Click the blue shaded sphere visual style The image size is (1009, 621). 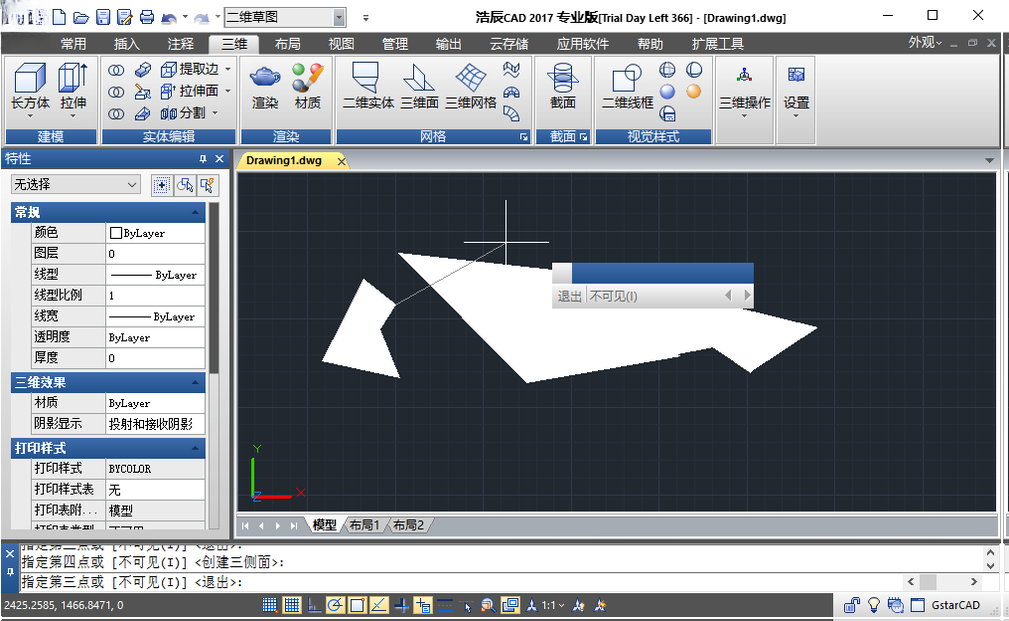tap(667, 91)
